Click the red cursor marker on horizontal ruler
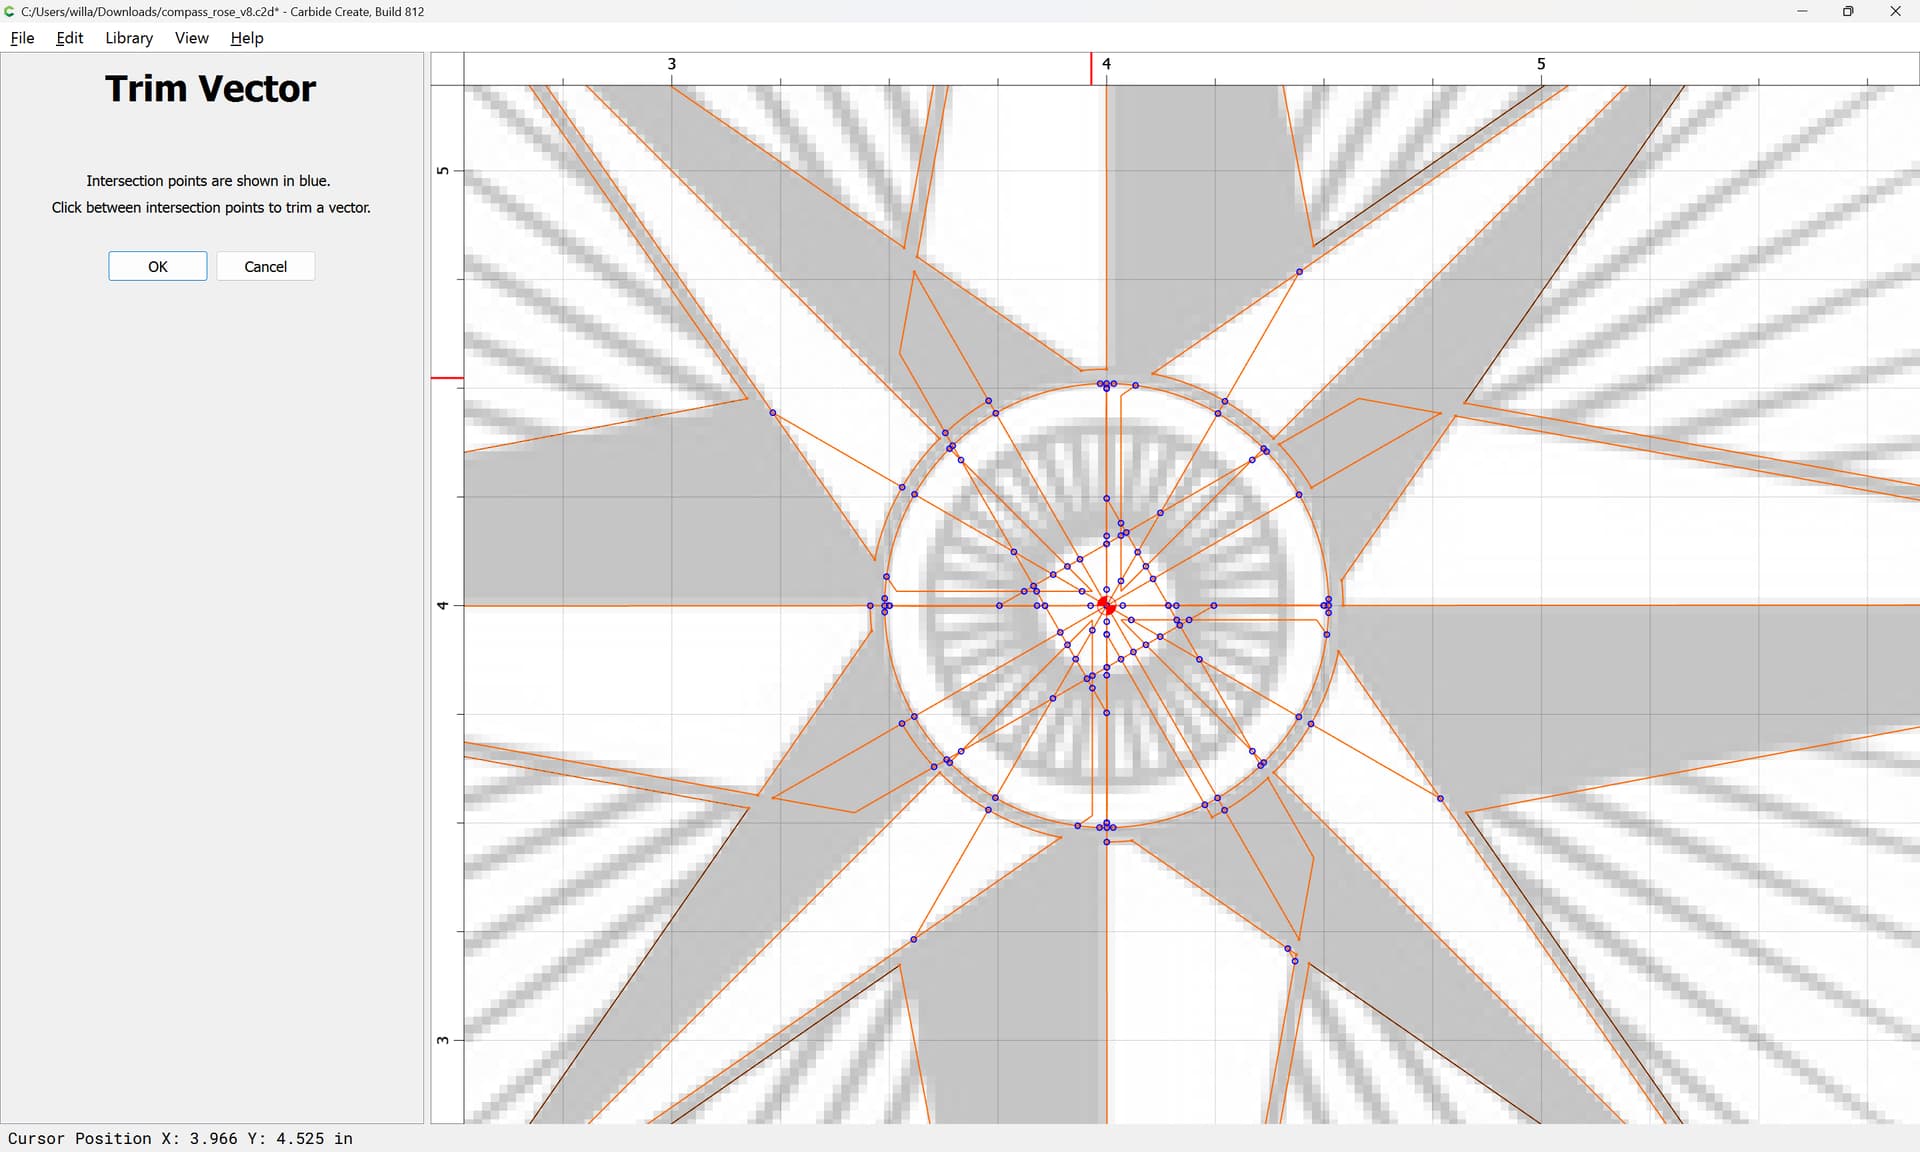The width and height of the screenshot is (1920, 1152). tap(1091, 69)
